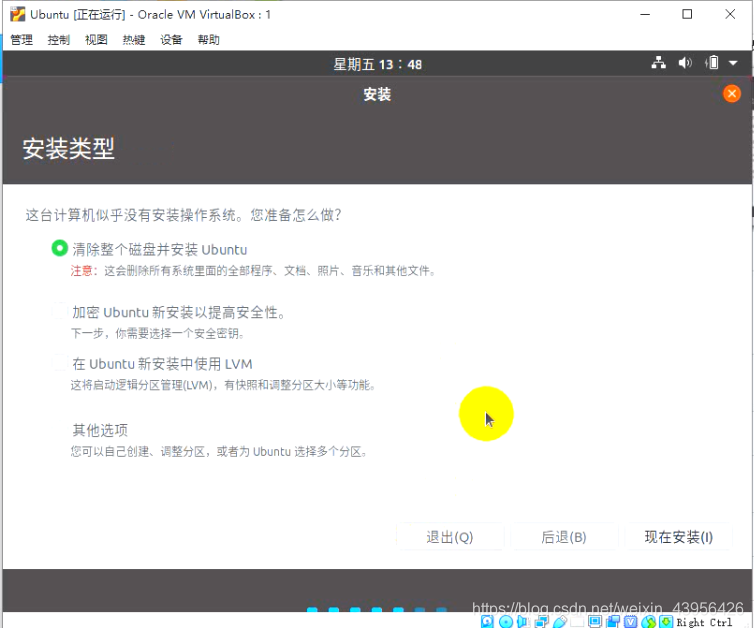754x628 pixels.
Task: Click the 安装类型 heading
Action: tap(68, 148)
